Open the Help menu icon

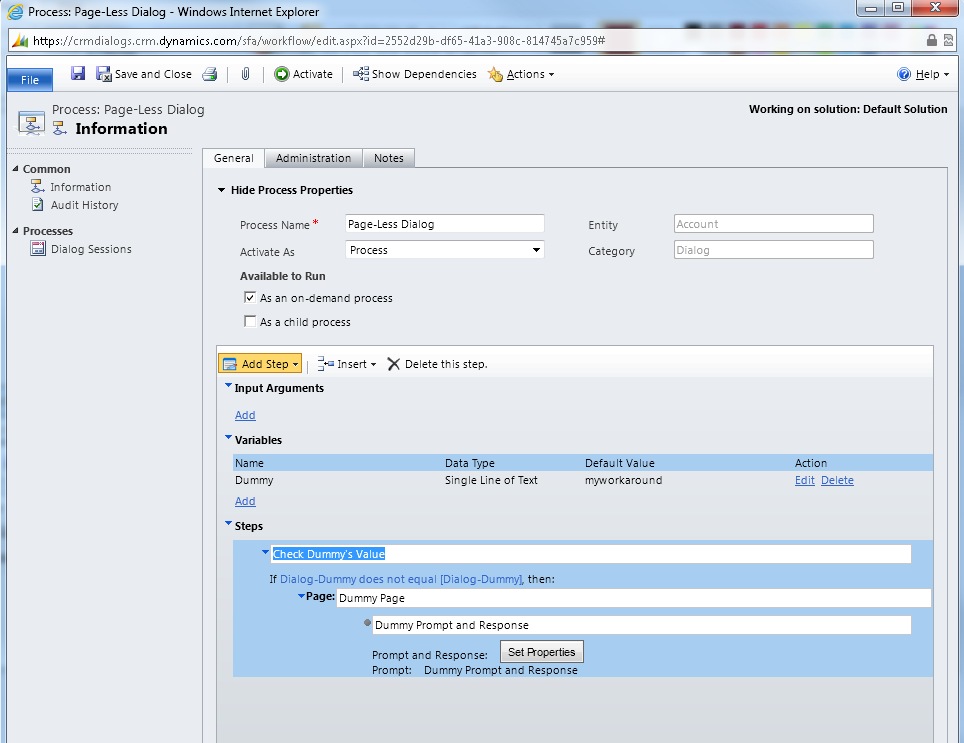coord(904,74)
